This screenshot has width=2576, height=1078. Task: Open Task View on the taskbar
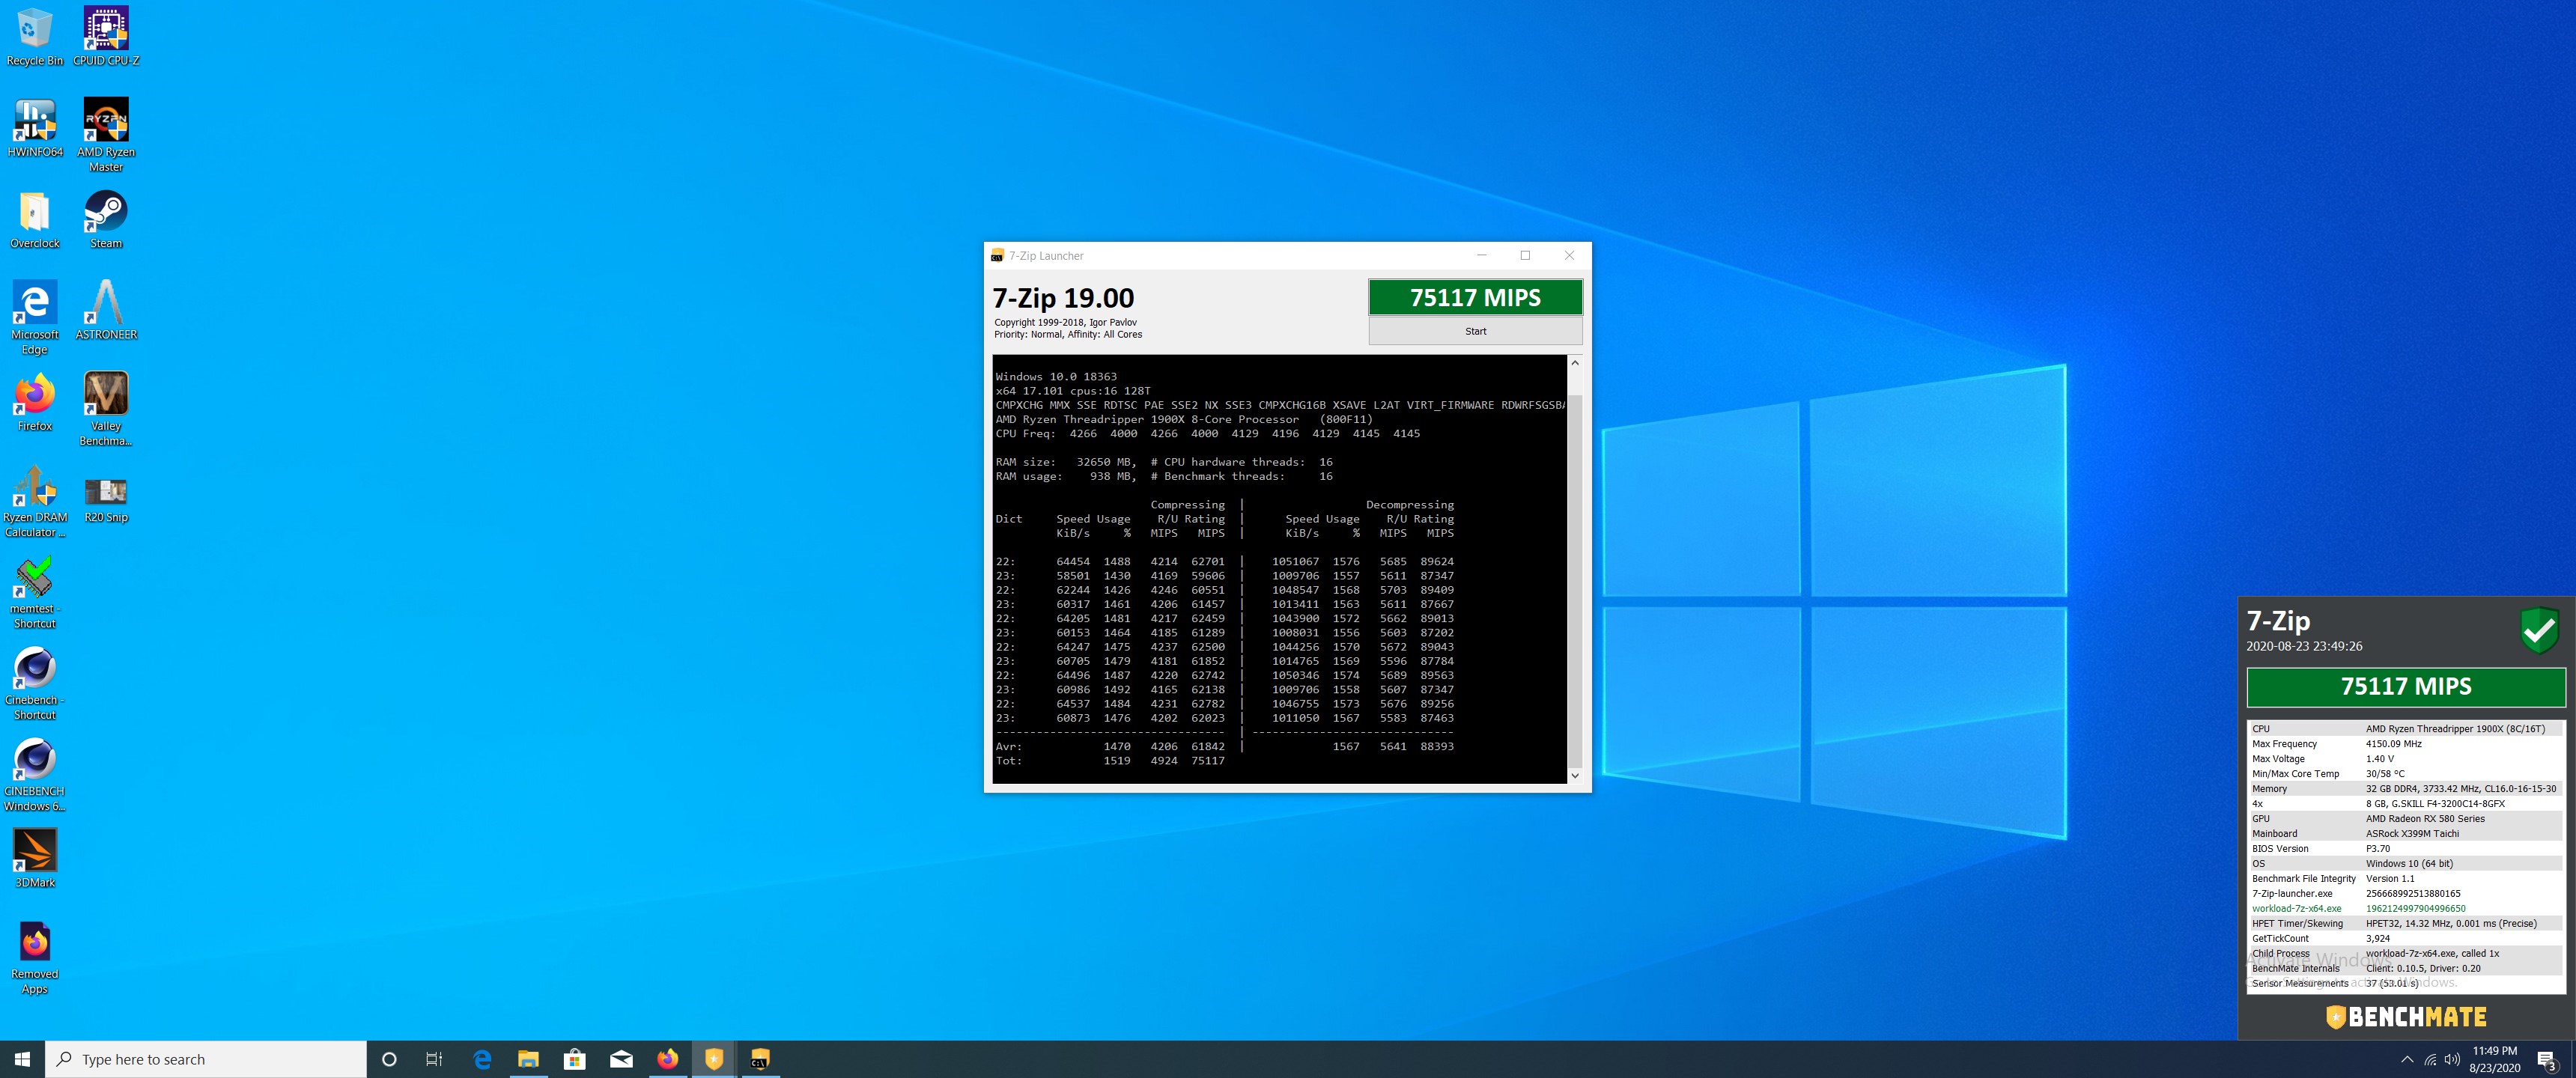pos(434,1059)
